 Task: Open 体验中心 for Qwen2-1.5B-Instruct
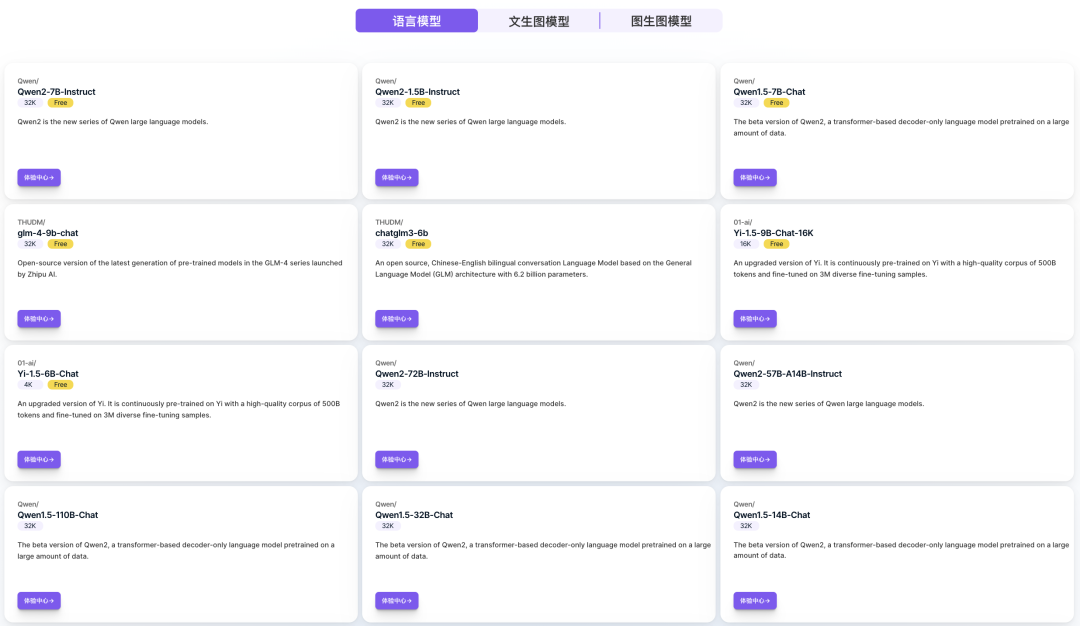(x=397, y=178)
